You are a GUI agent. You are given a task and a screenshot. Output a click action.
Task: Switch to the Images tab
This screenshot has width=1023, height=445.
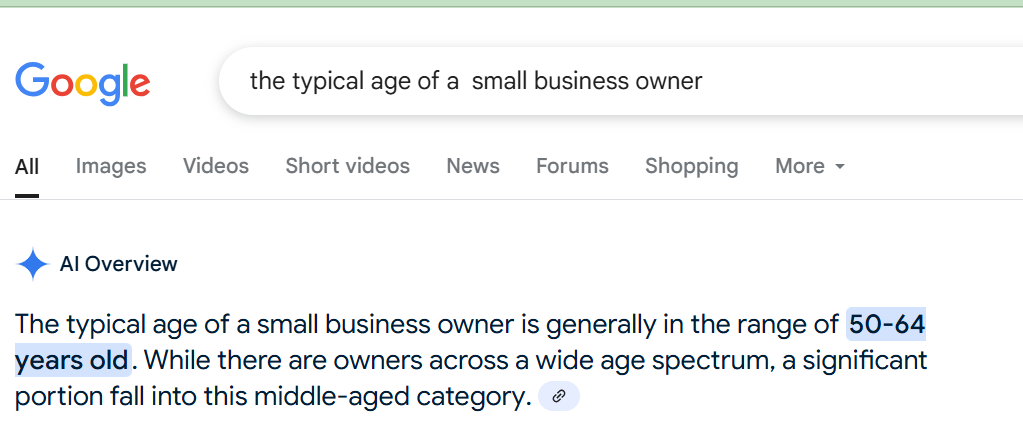coord(111,166)
